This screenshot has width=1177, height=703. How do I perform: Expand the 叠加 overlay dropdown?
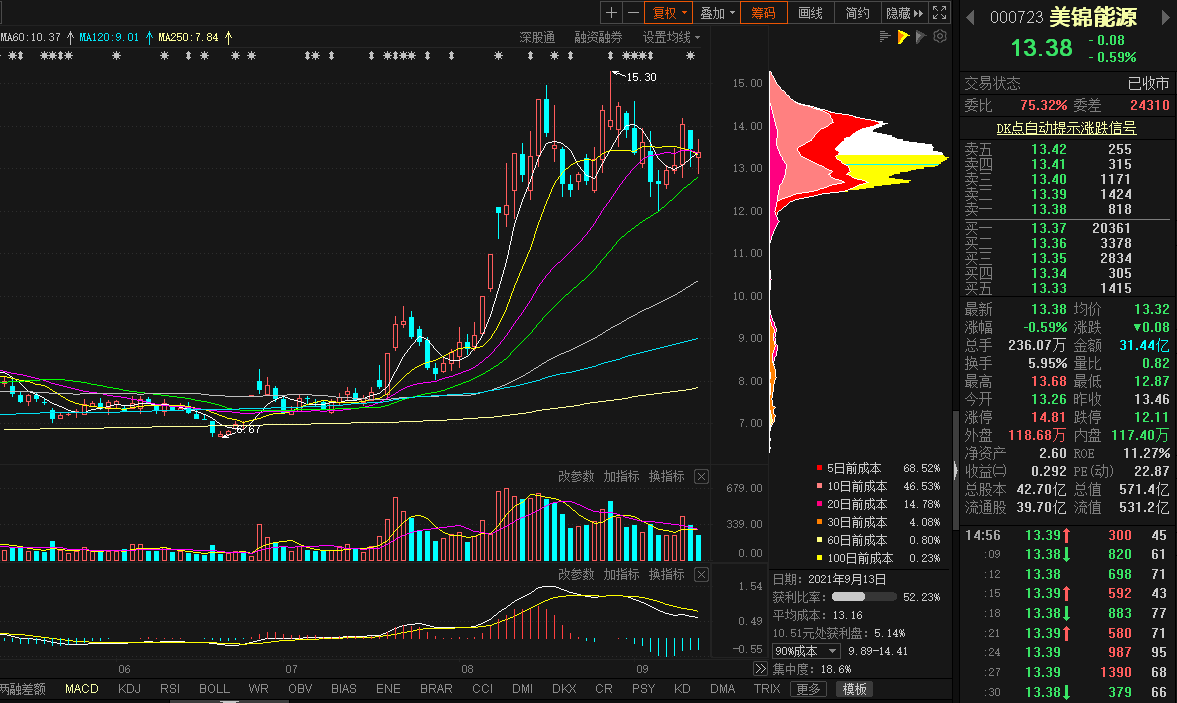717,13
